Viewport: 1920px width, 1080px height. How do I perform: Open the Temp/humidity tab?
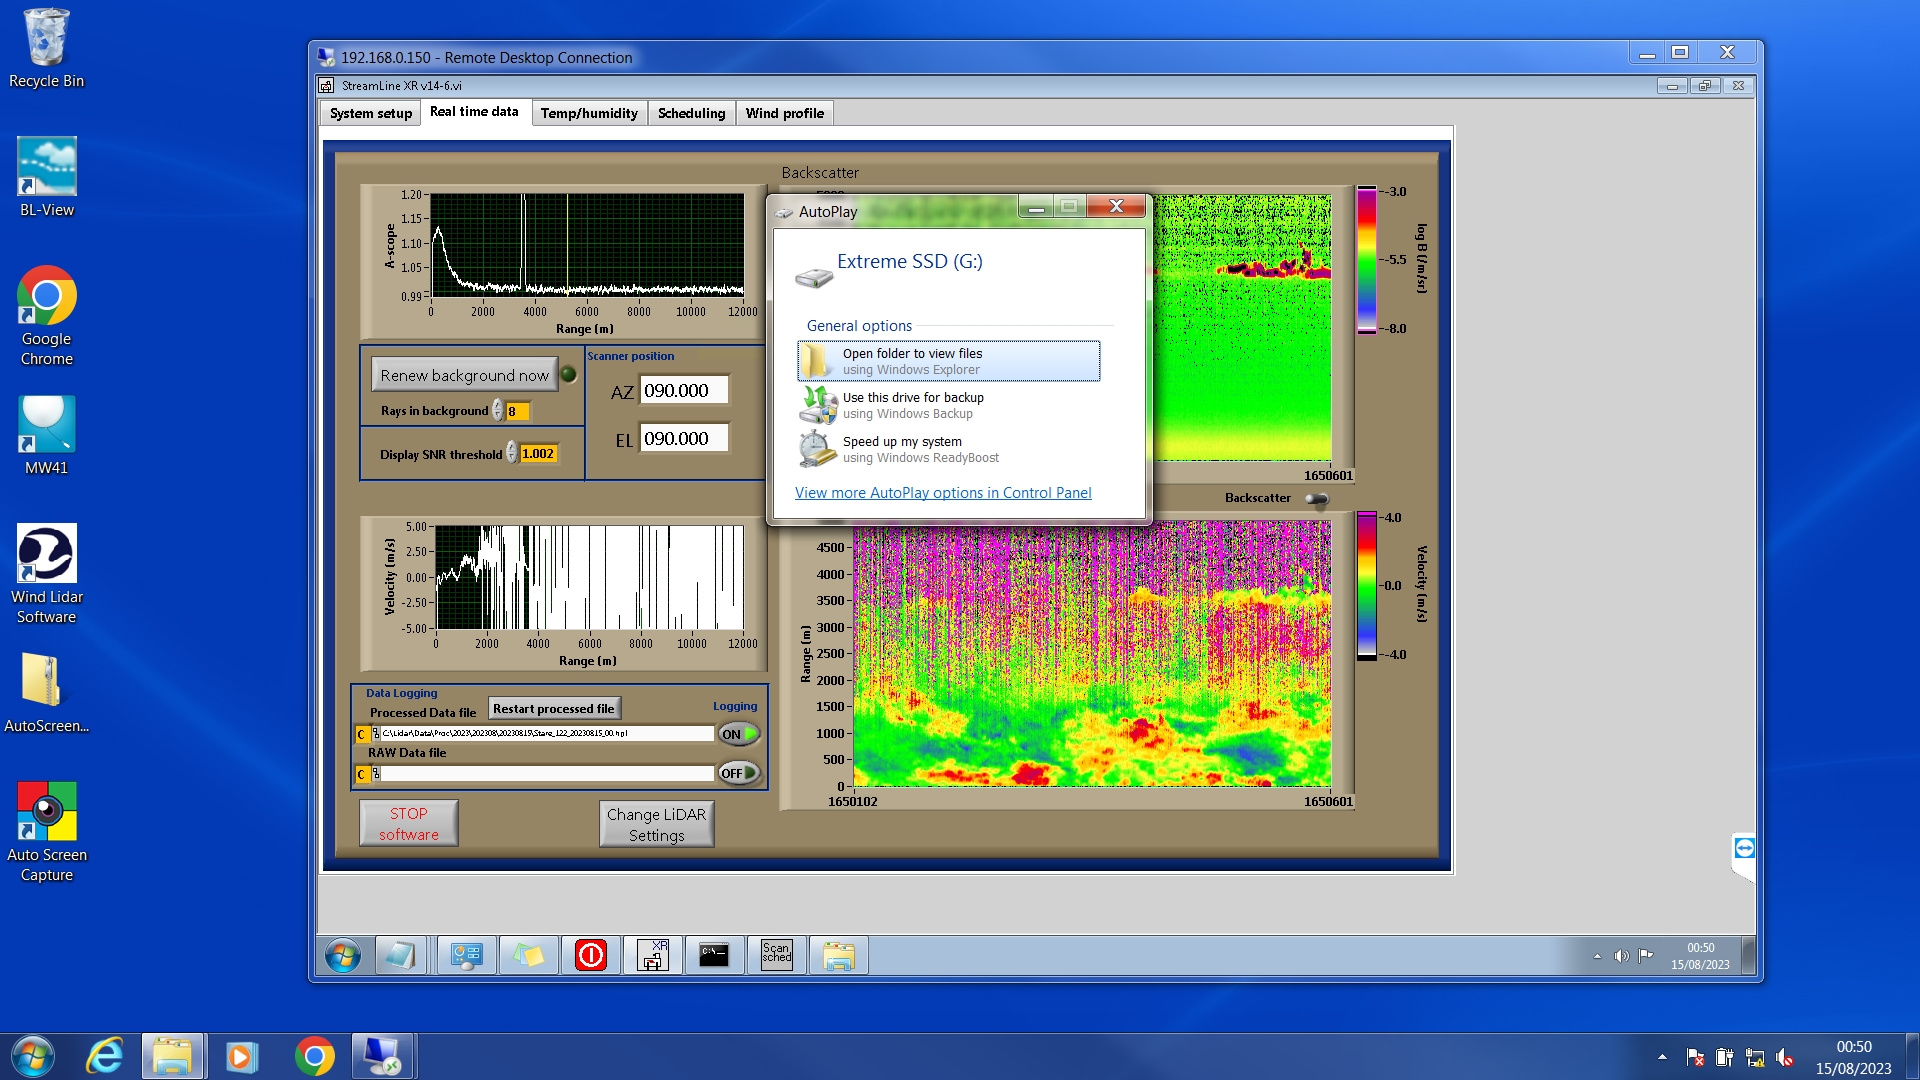588,113
